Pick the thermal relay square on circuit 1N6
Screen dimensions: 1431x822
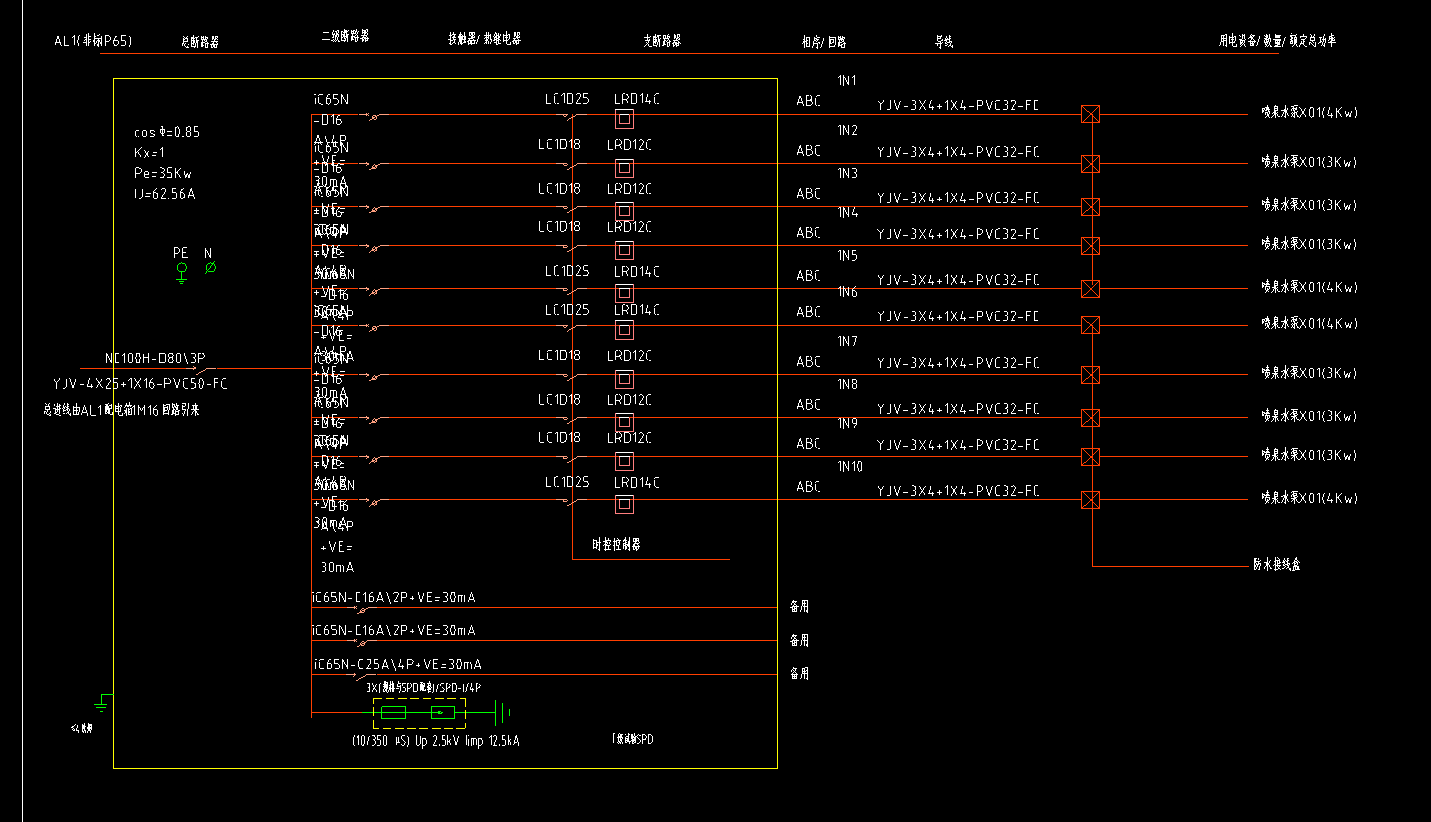[x=624, y=330]
